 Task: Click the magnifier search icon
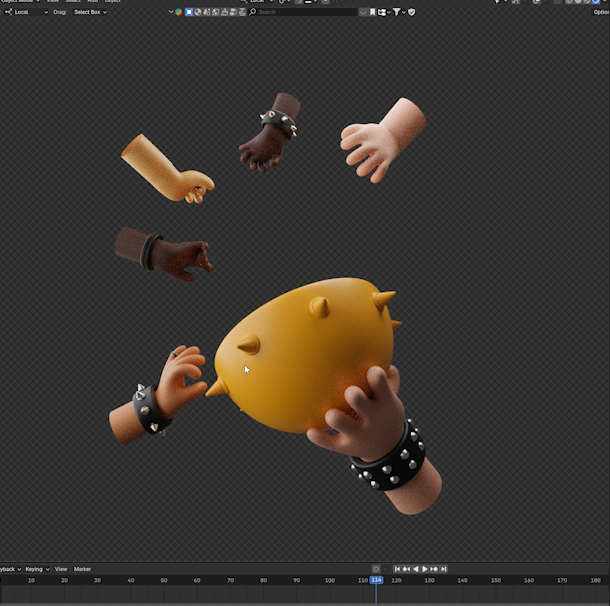click(x=252, y=12)
